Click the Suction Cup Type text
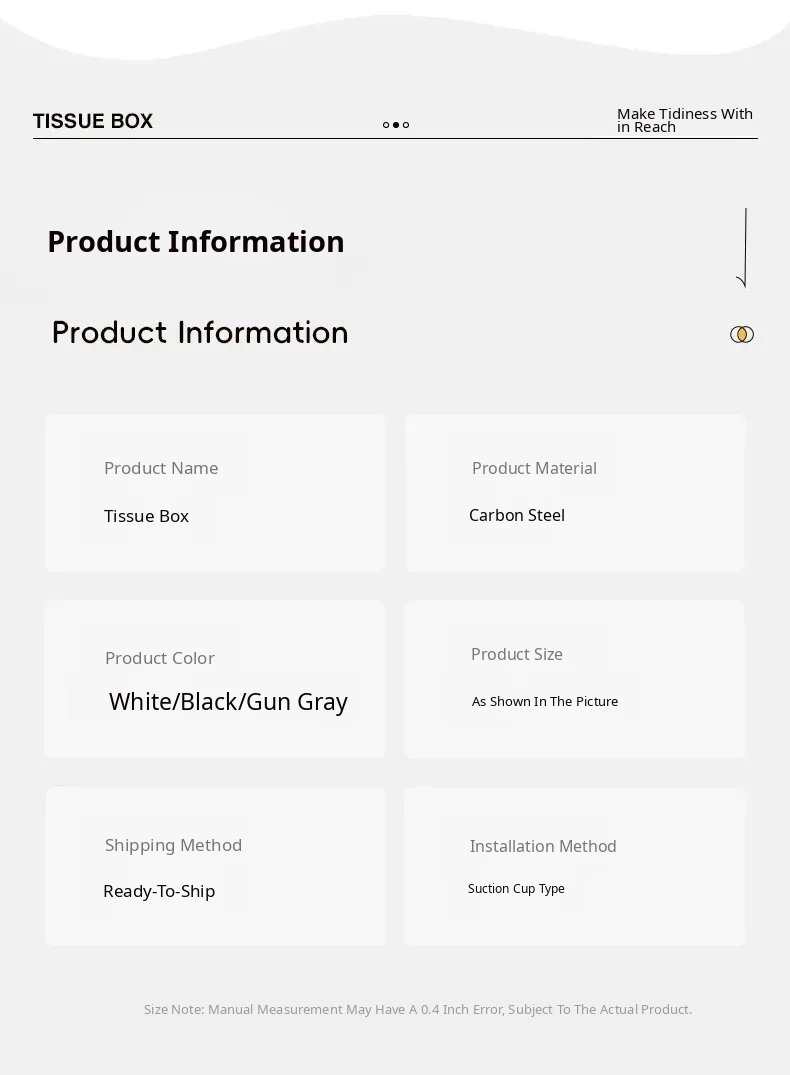This screenshot has width=790, height=1075. pyautogui.click(x=516, y=888)
